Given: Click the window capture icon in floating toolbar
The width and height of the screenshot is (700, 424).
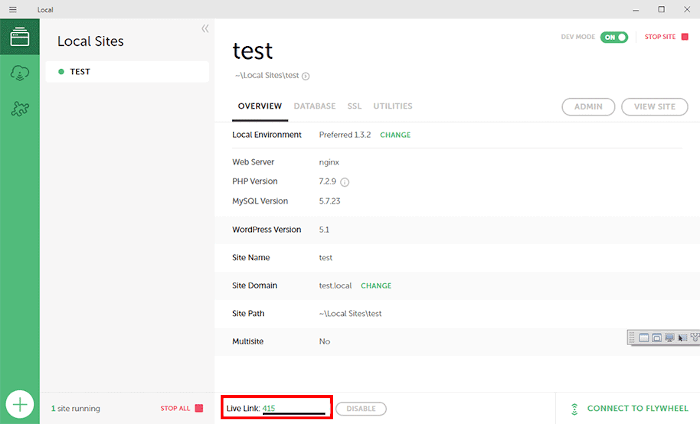Looking at the screenshot, I should click(x=644, y=338).
